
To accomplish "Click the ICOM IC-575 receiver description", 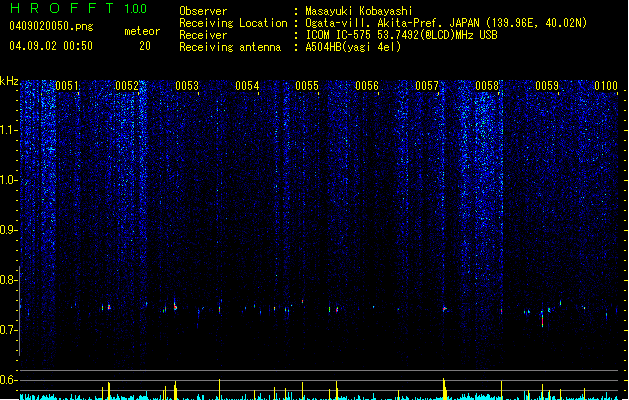I will 401,35.
